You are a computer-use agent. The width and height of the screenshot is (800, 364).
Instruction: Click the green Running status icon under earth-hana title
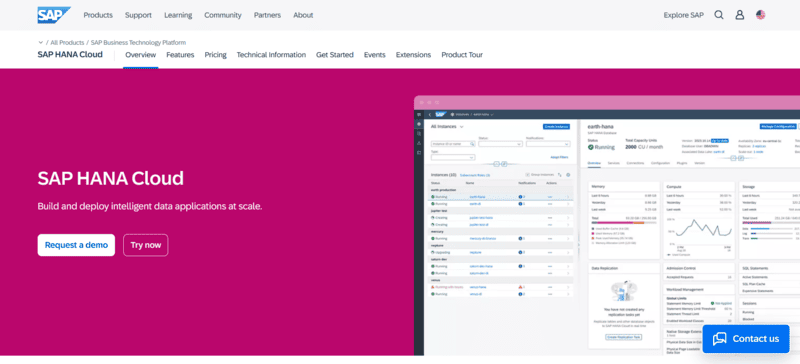[591, 147]
